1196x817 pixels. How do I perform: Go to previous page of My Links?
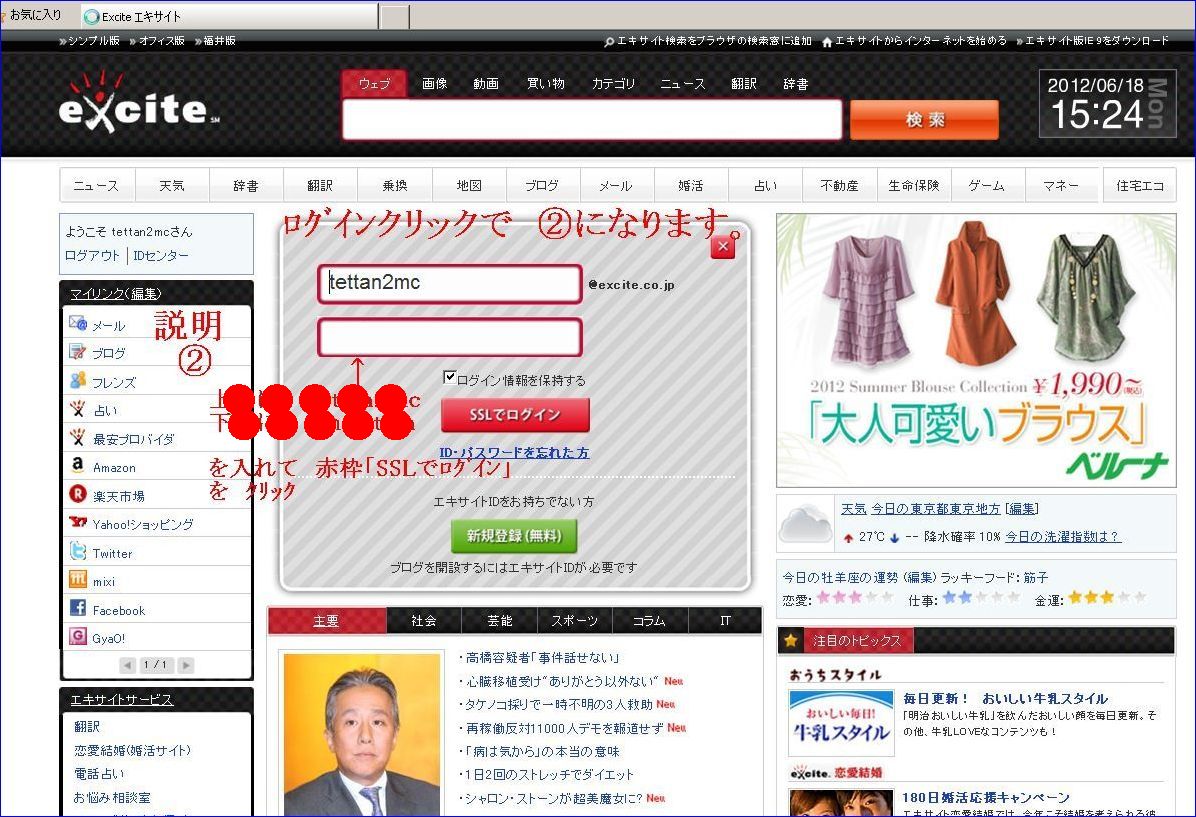pos(128,665)
